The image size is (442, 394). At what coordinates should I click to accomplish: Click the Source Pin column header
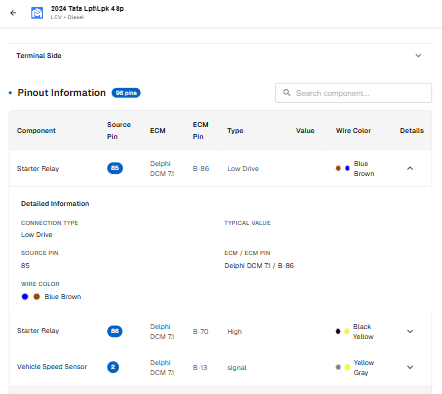[119, 131]
